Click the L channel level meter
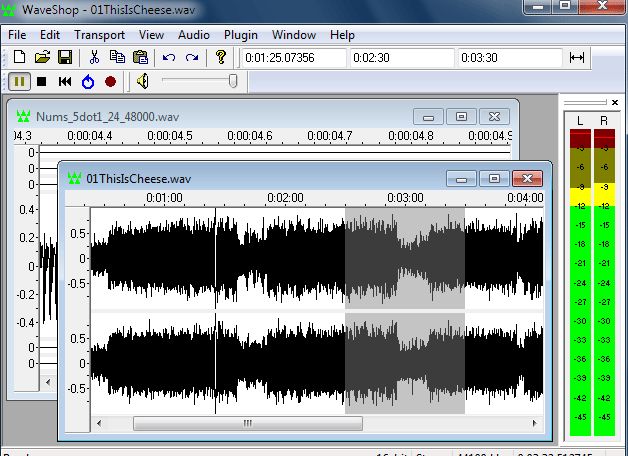This screenshot has width=628, height=456. point(580,282)
